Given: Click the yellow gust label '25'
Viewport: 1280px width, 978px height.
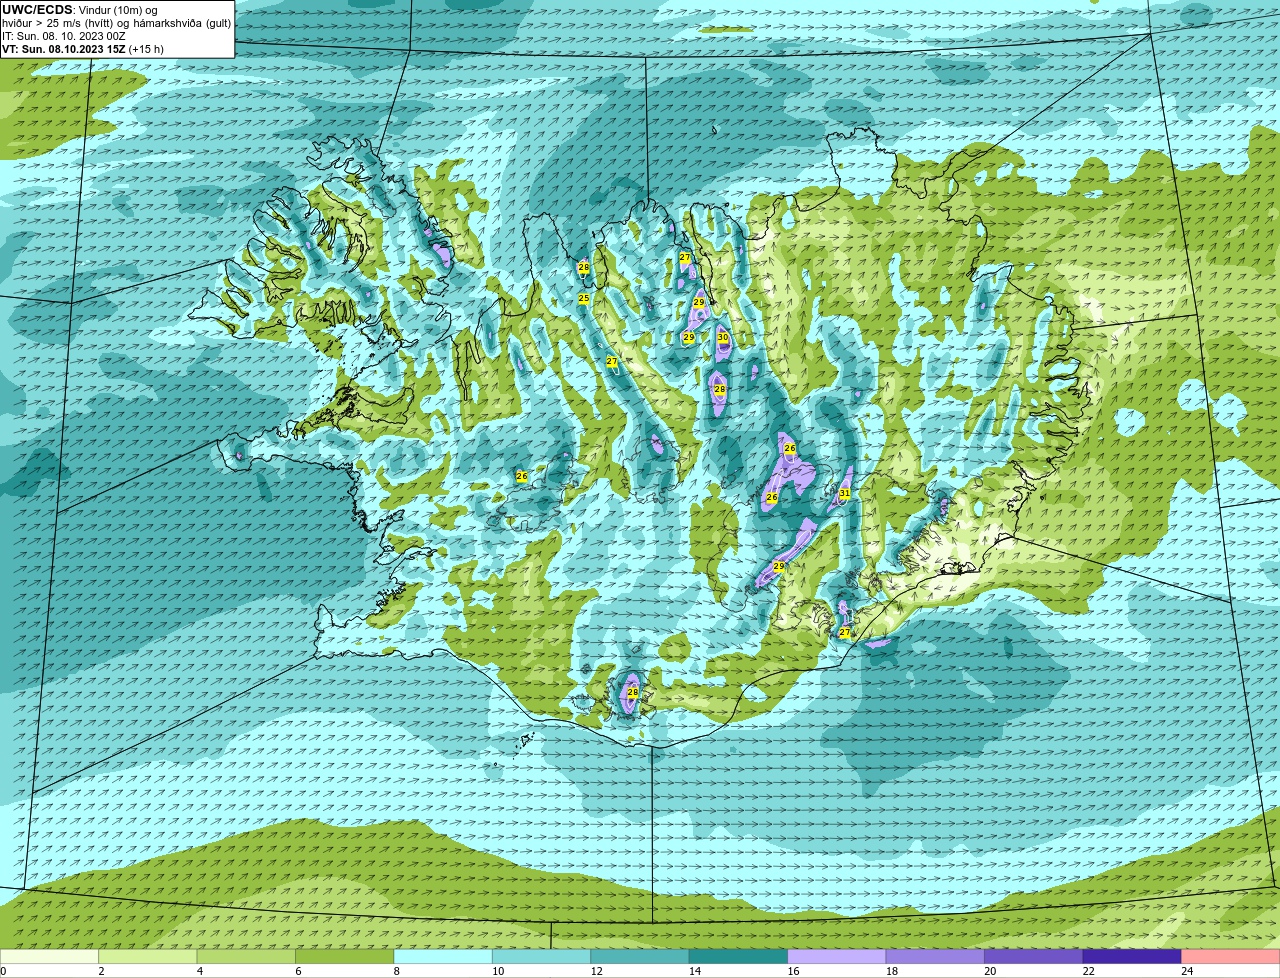Looking at the screenshot, I should pyautogui.click(x=584, y=298).
